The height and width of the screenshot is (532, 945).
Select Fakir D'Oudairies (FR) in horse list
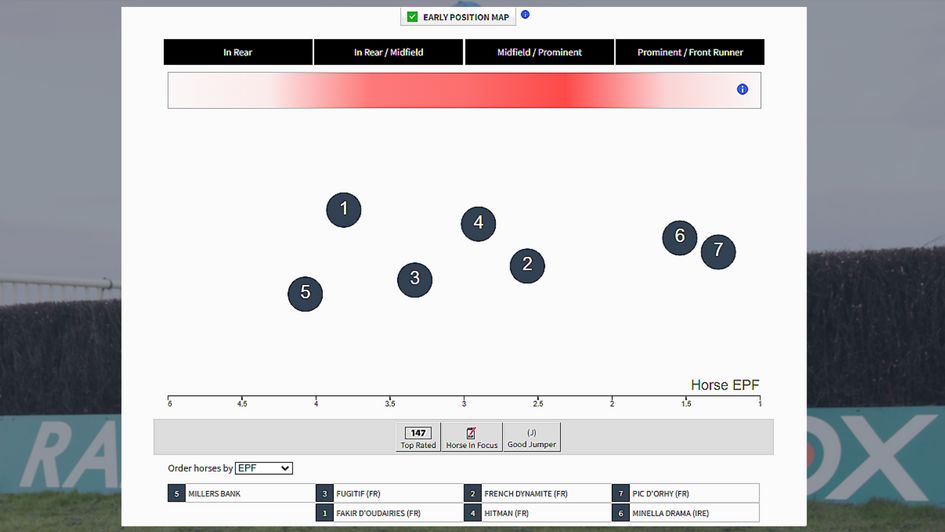[389, 513]
